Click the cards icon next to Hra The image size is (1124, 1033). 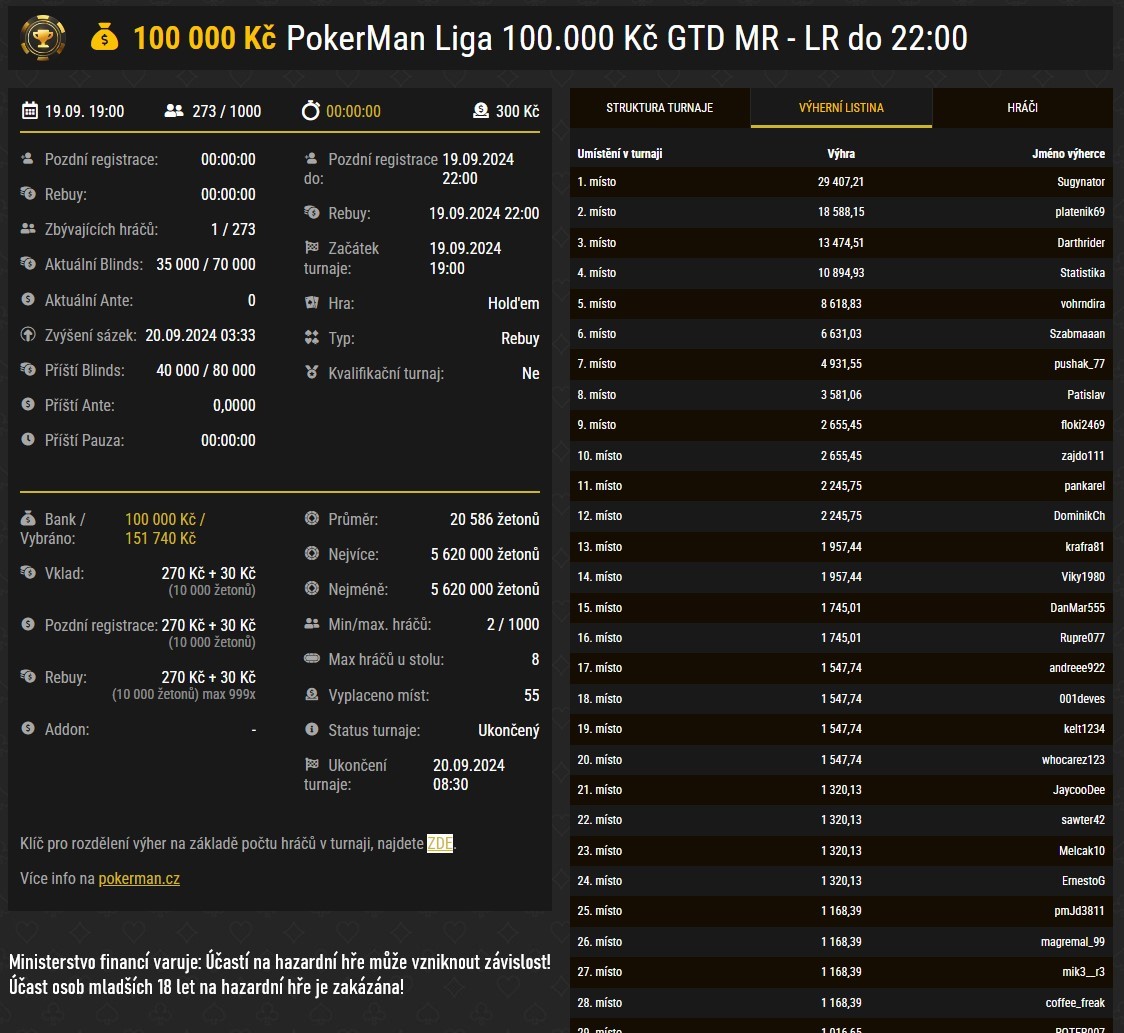pos(312,303)
